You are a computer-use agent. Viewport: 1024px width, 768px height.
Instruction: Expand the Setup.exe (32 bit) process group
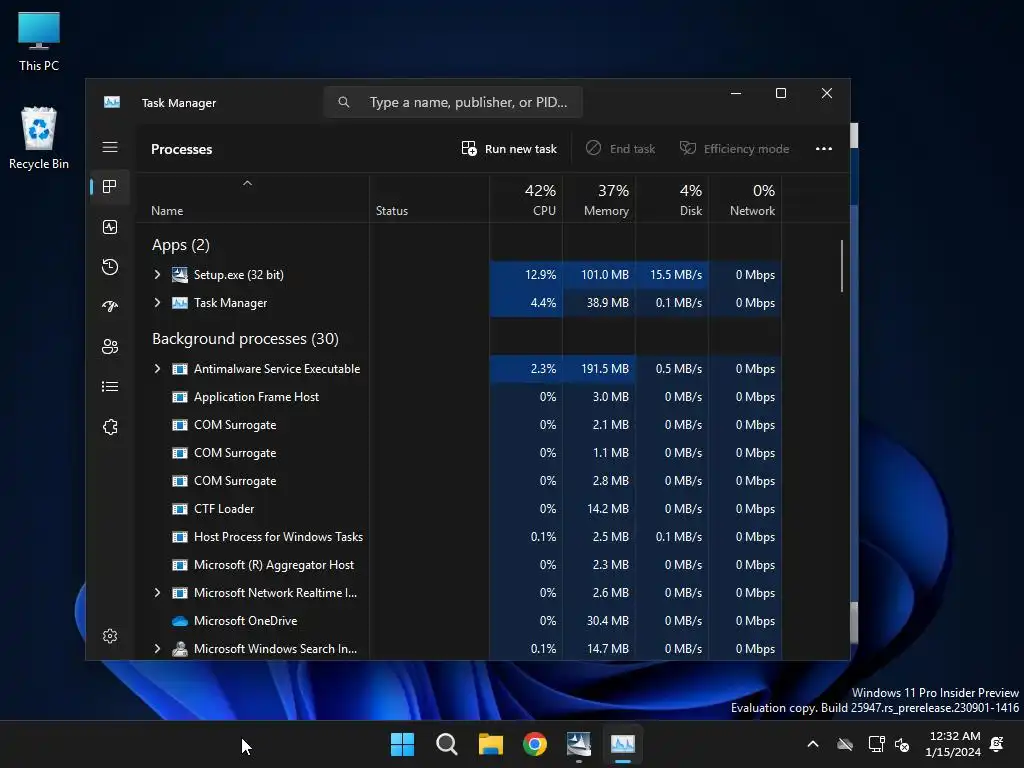157,275
